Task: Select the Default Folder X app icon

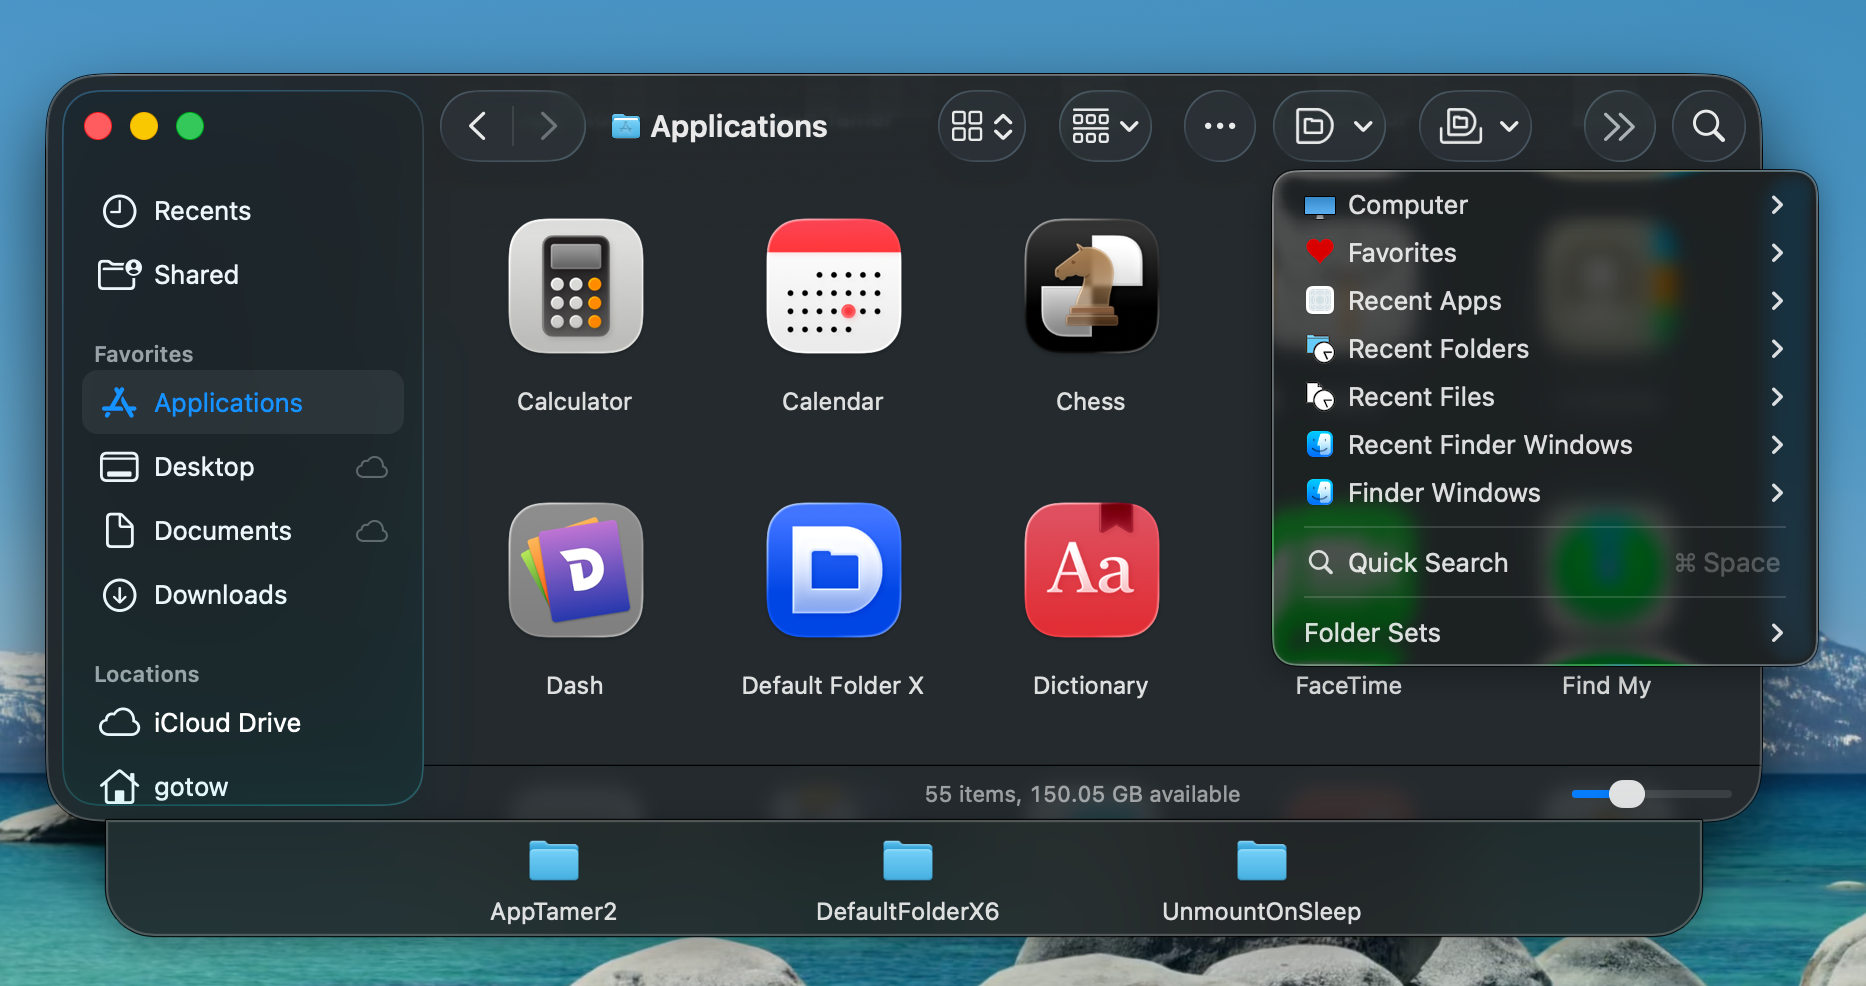Action: tap(833, 570)
